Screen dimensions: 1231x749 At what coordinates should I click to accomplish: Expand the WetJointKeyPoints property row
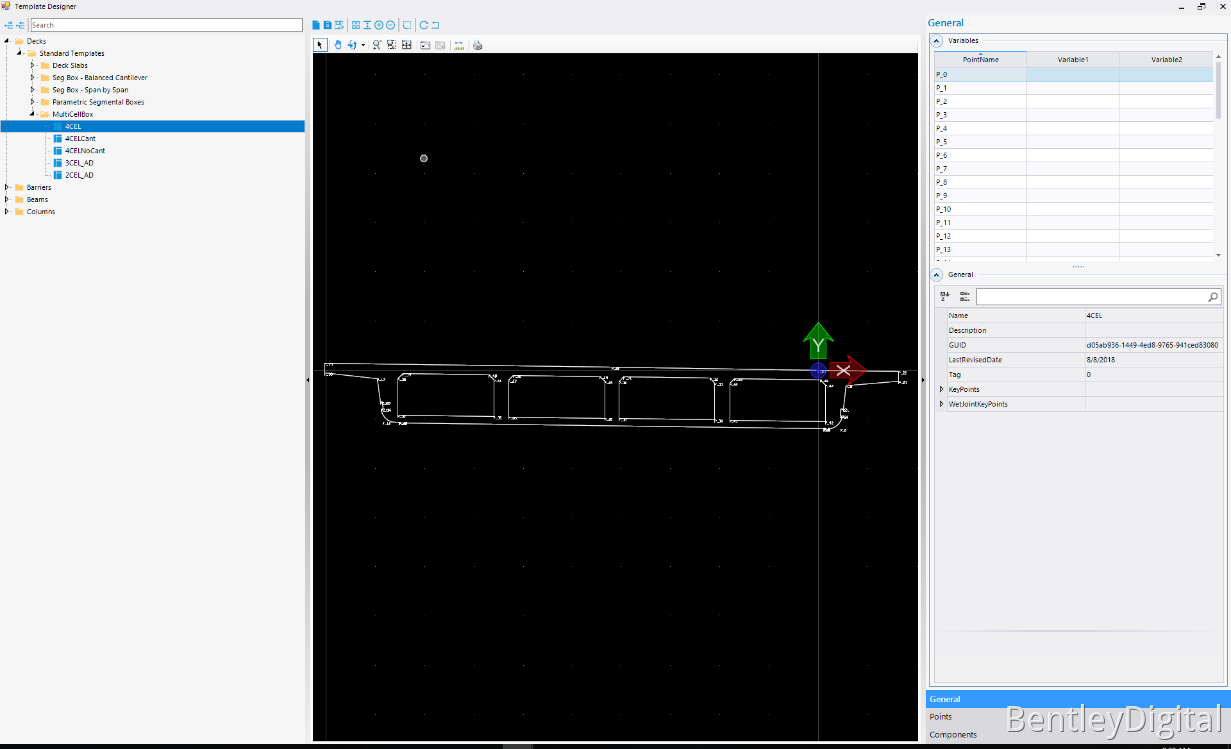941,404
